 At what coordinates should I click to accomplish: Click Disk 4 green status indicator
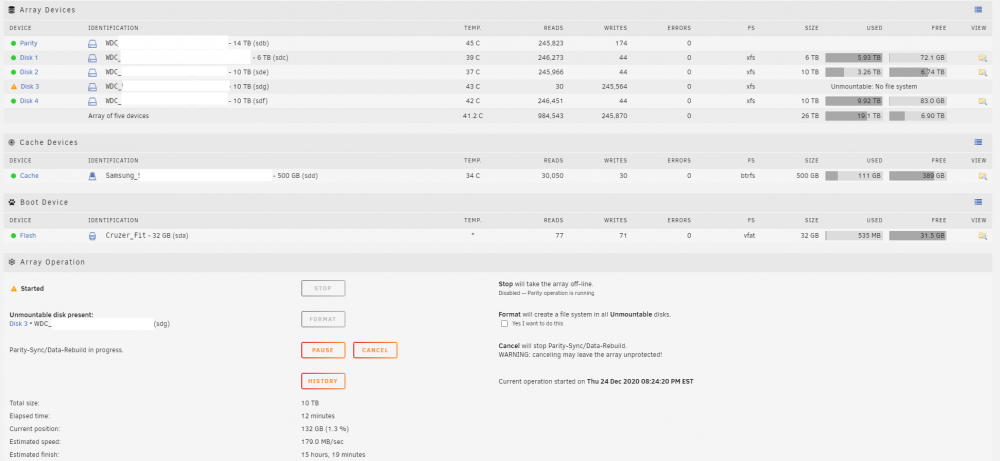[13, 101]
